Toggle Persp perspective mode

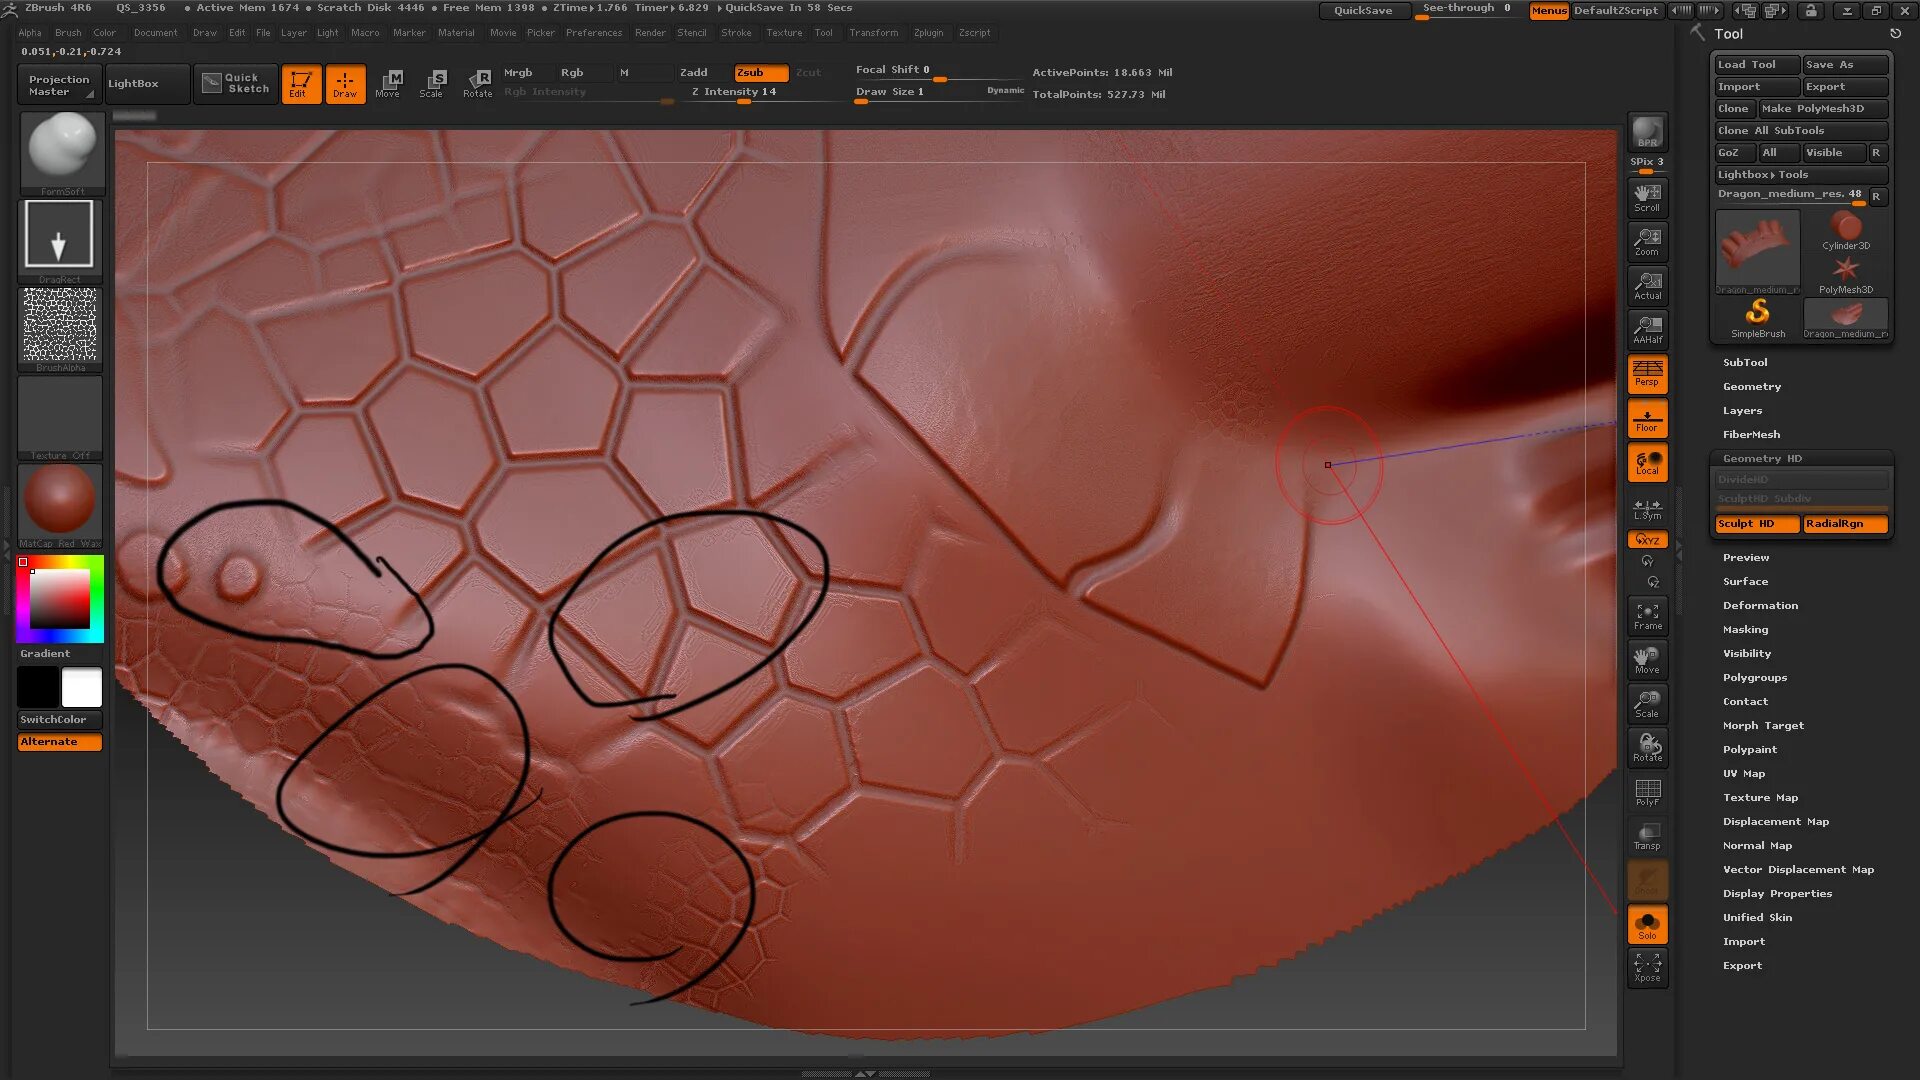pyautogui.click(x=1647, y=373)
